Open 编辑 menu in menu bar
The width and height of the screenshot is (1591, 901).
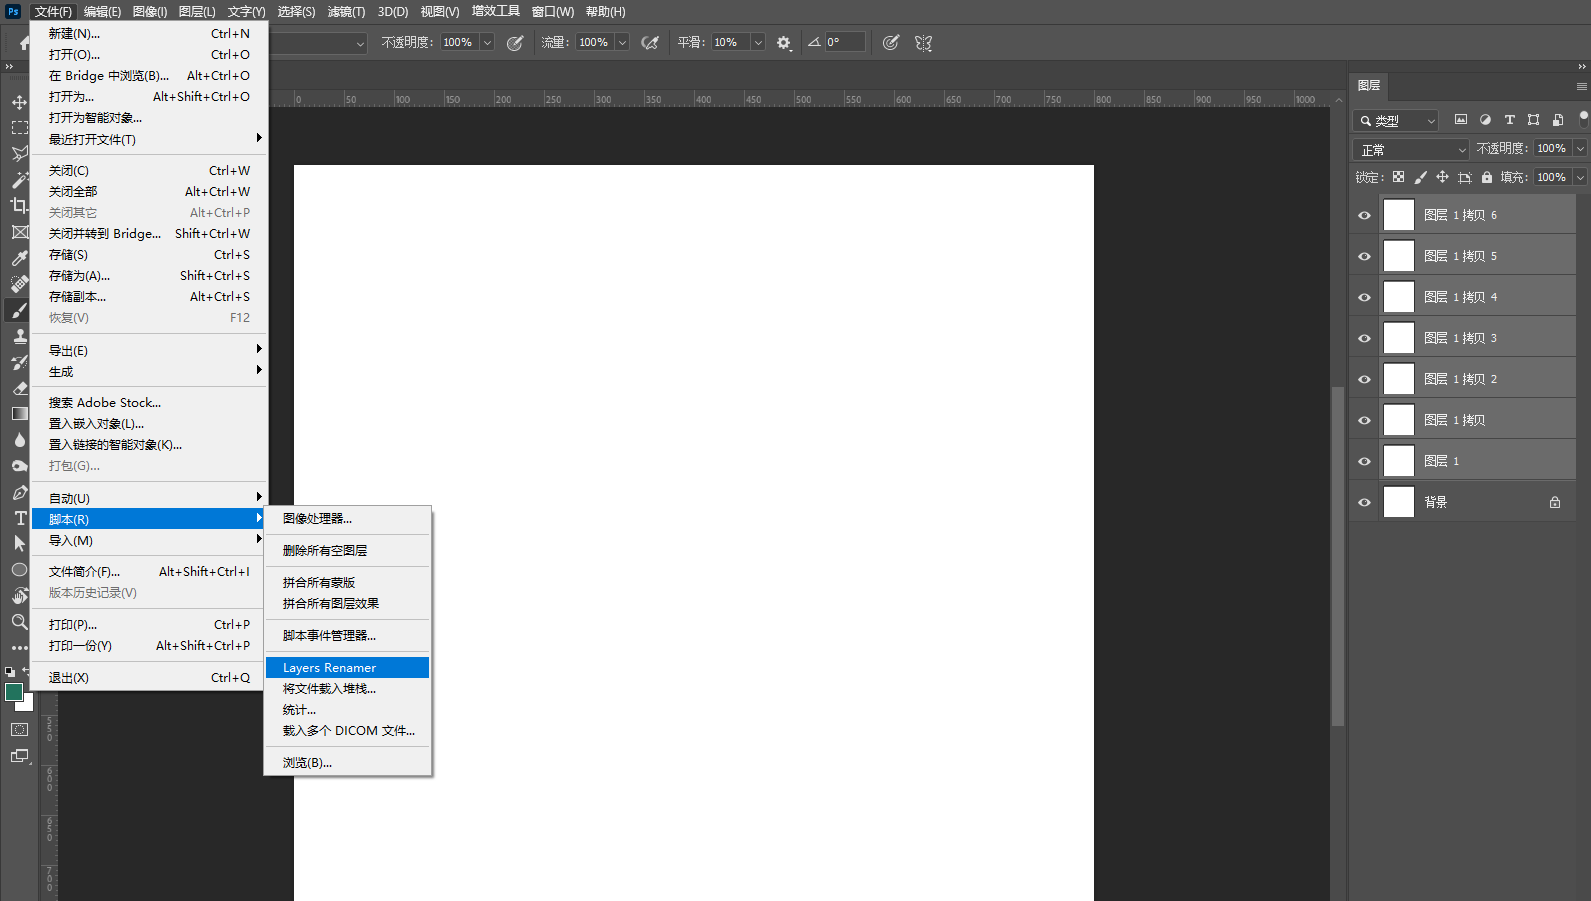tap(102, 12)
